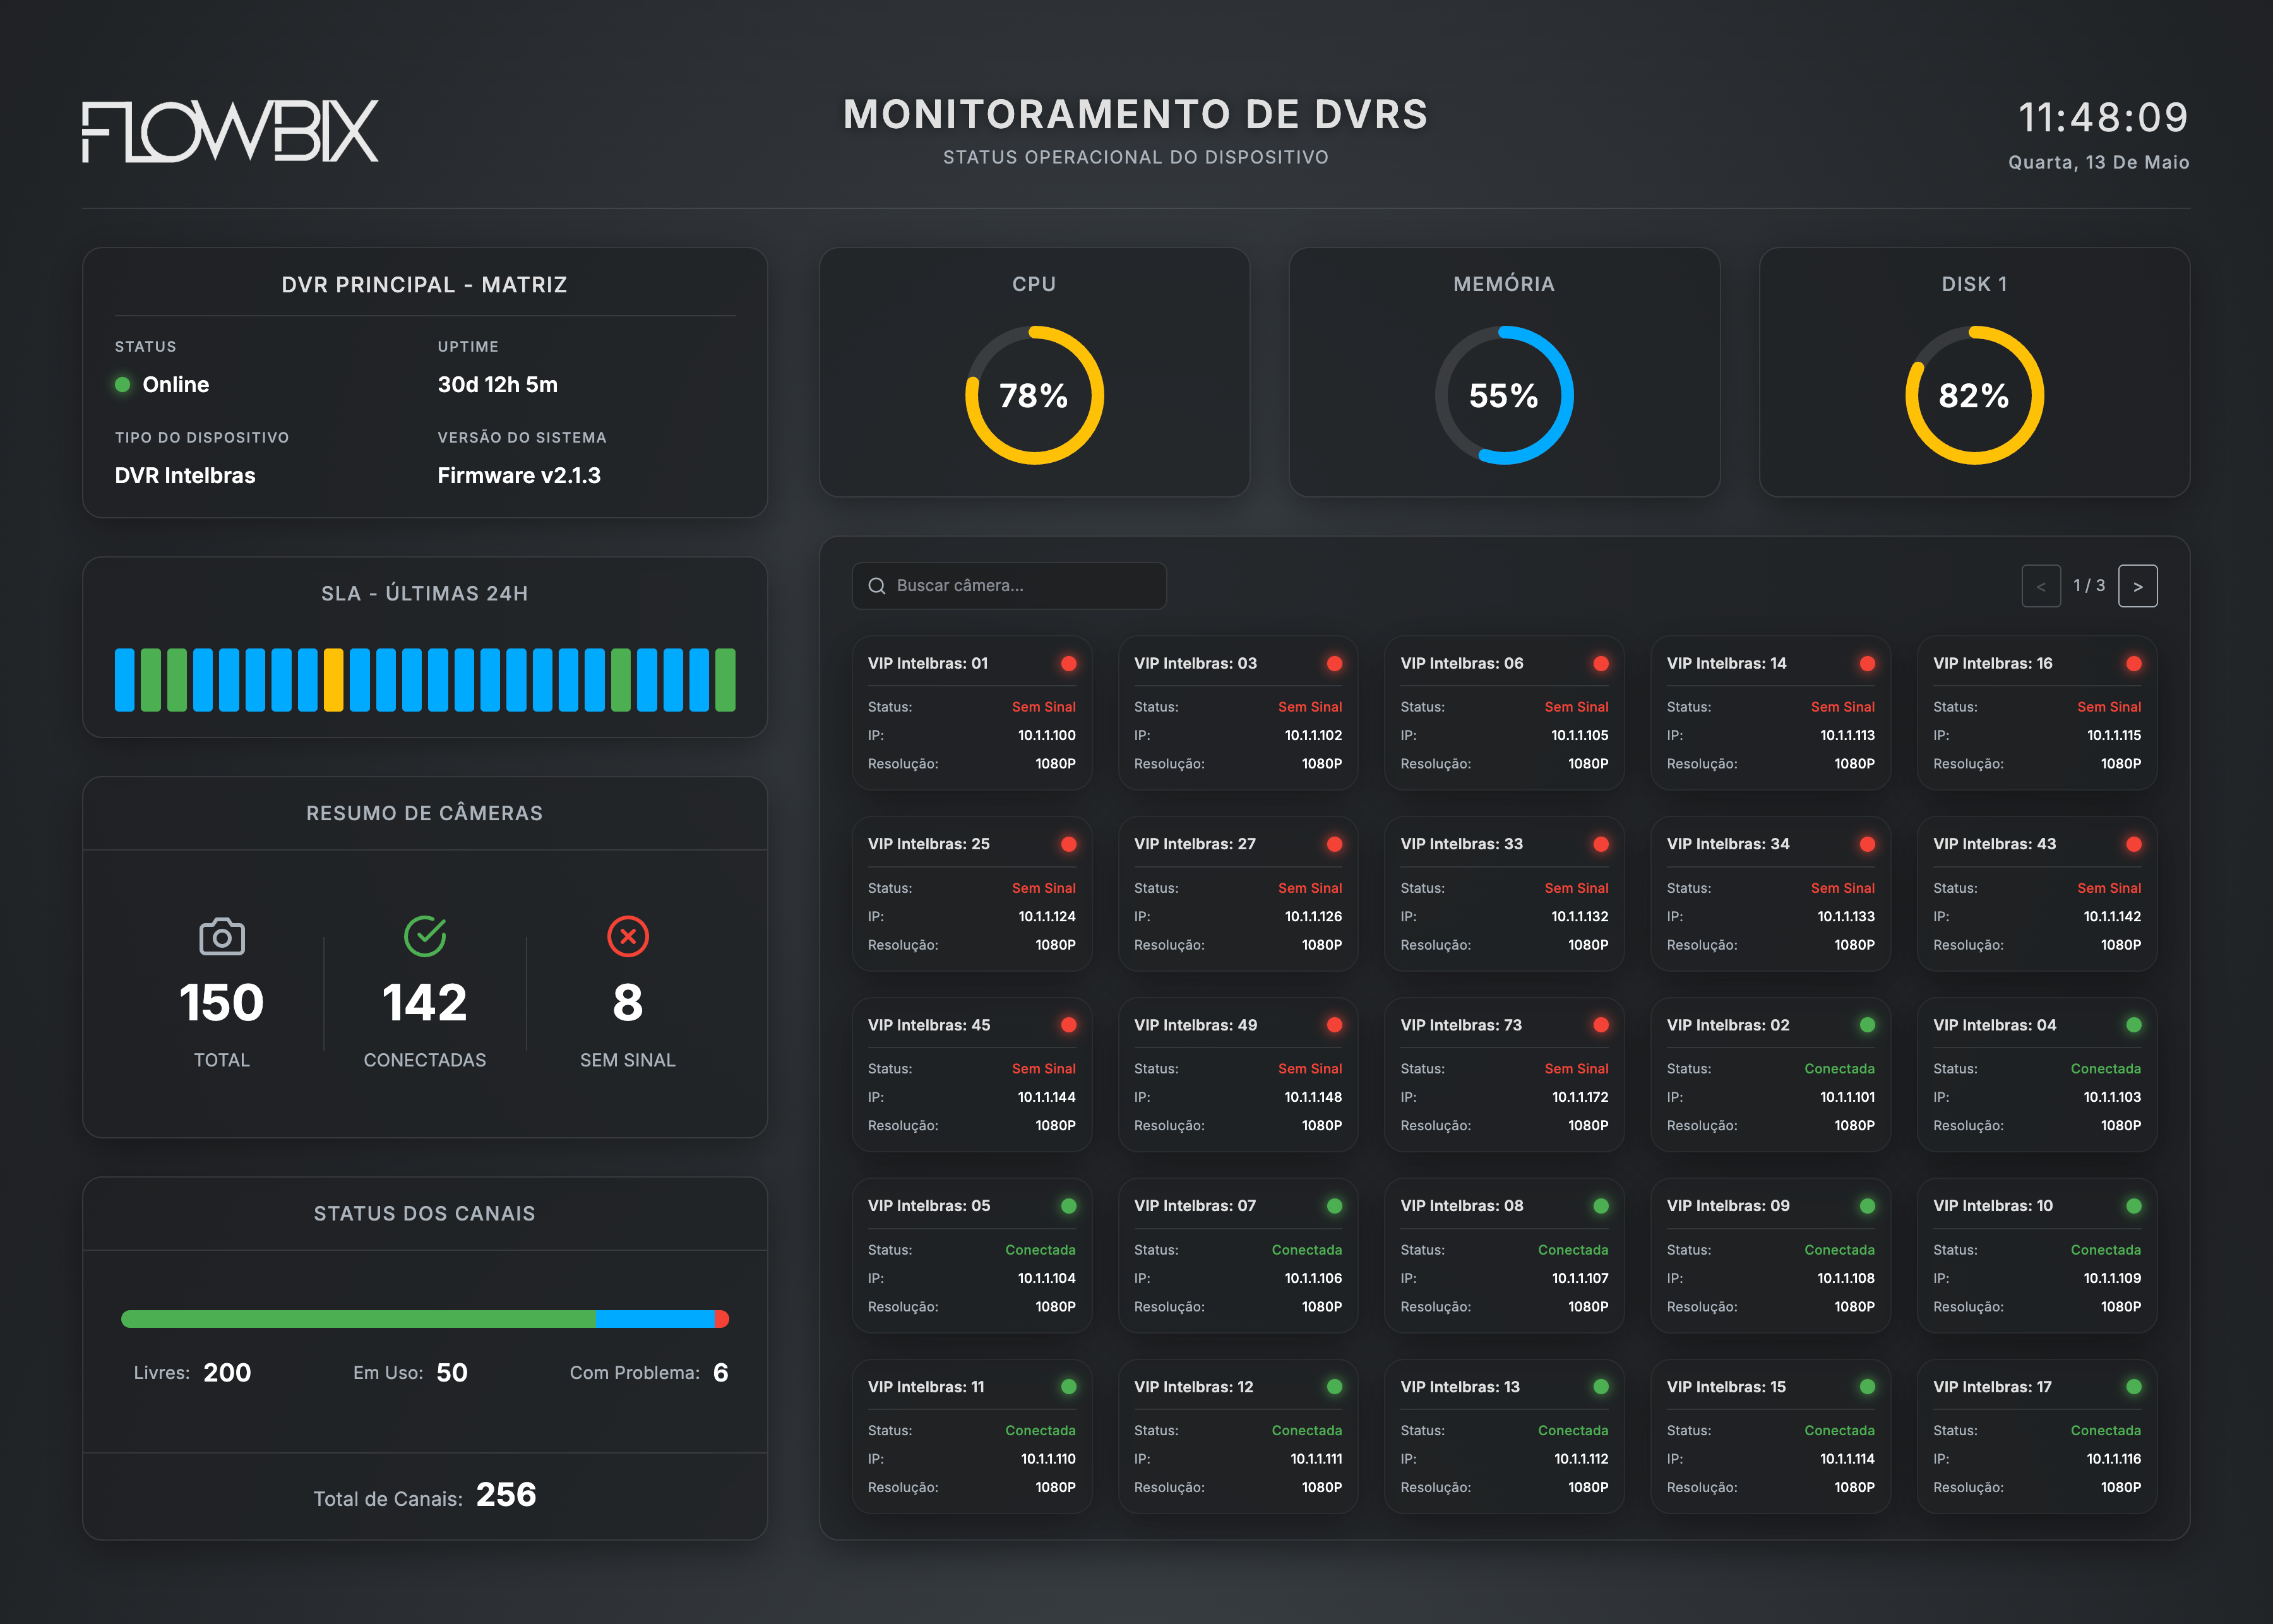The image size is (2273, 1624).
Task: Click red status dot on VIP Intelbras: 49
Action: 1334,1025
